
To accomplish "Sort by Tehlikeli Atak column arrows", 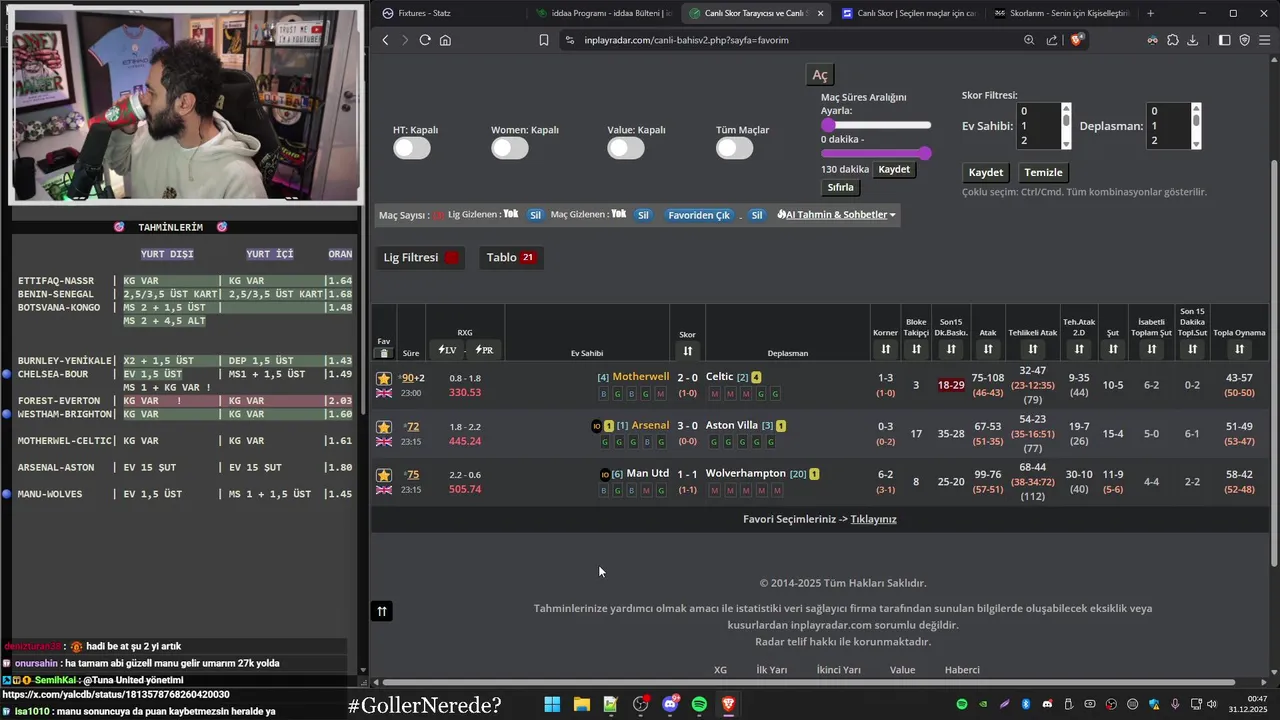I will click(x=1032, y=349).
